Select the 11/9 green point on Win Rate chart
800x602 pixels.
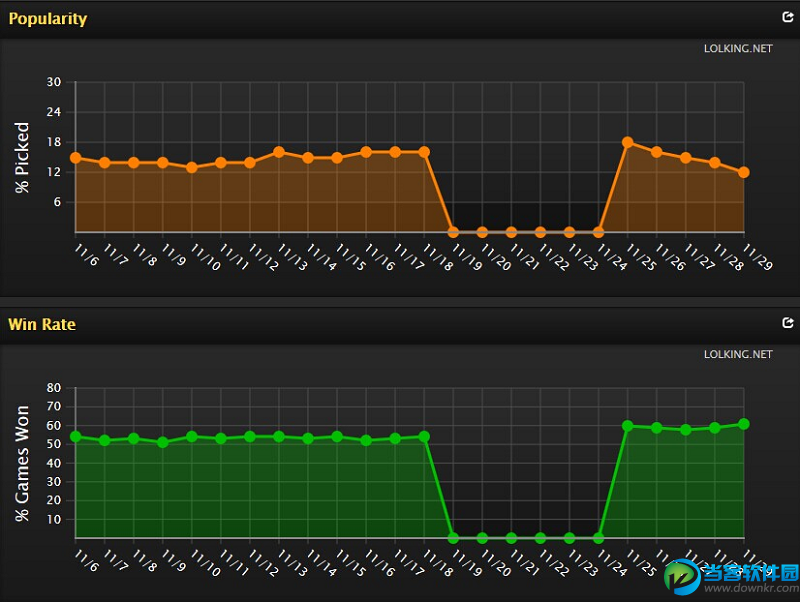point(163,442)
